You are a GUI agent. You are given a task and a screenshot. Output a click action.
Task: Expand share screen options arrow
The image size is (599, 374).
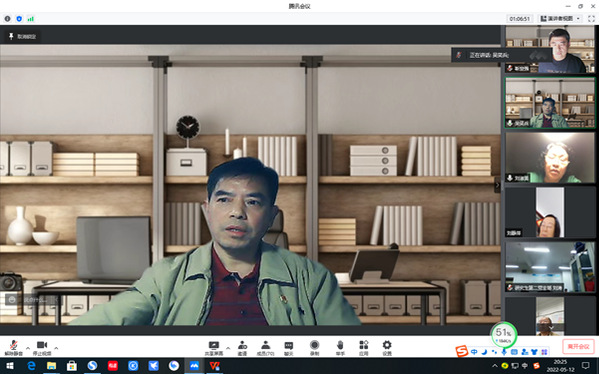(x=228, y=348)
